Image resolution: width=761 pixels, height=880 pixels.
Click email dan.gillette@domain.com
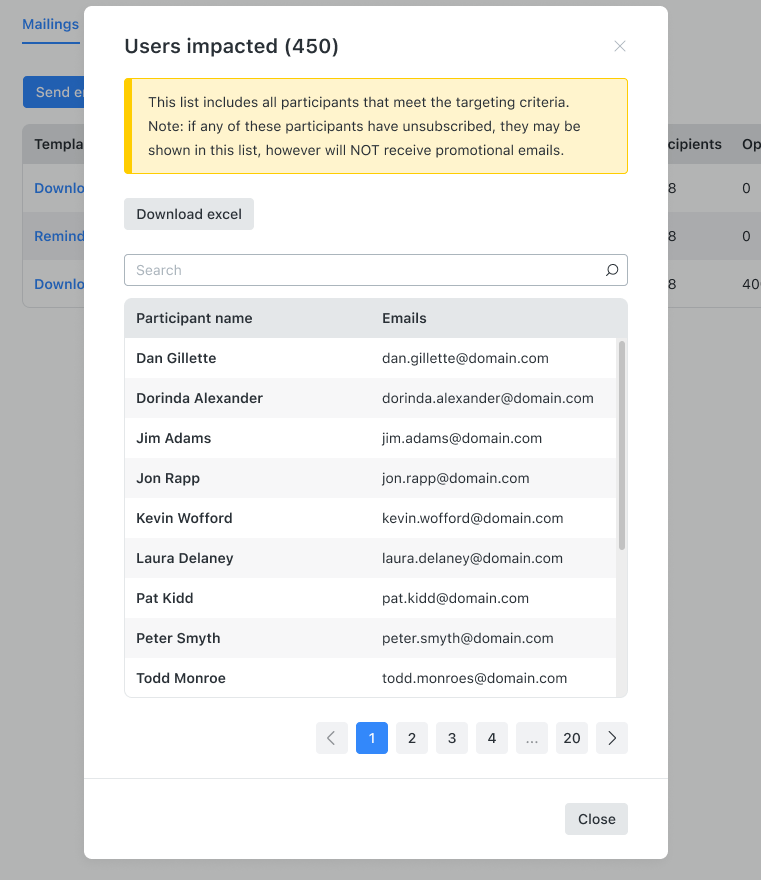tap(465, 358)
